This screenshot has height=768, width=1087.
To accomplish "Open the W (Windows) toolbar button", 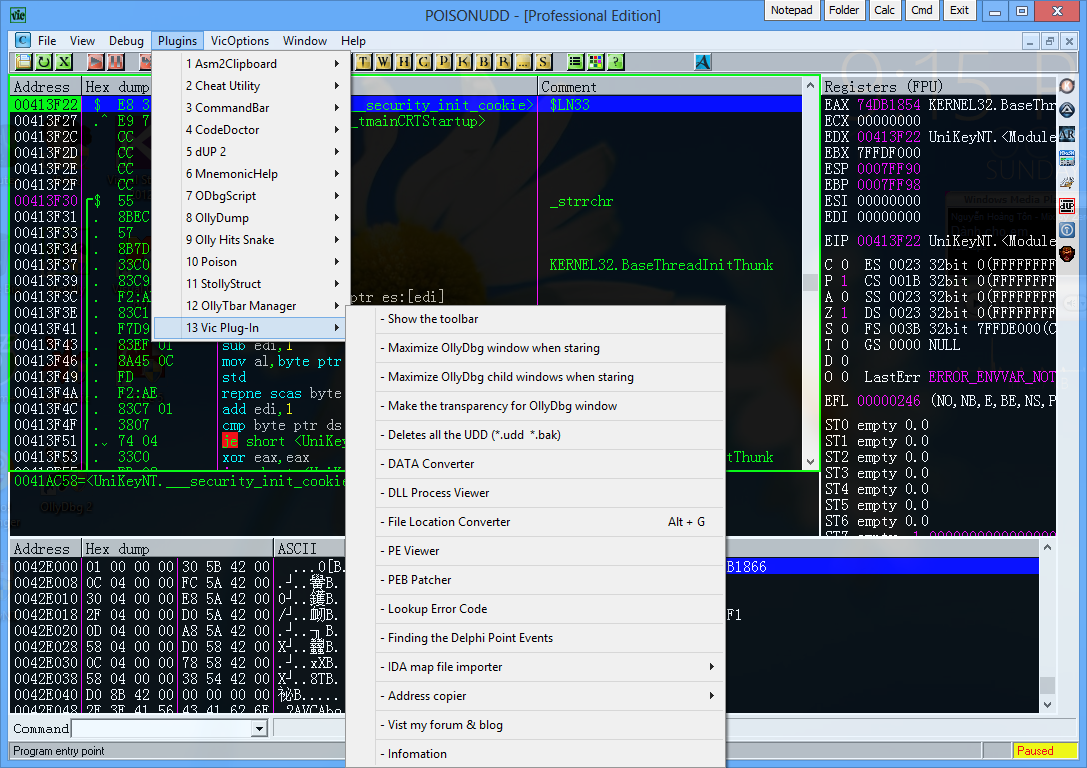I will coord(384,62).
